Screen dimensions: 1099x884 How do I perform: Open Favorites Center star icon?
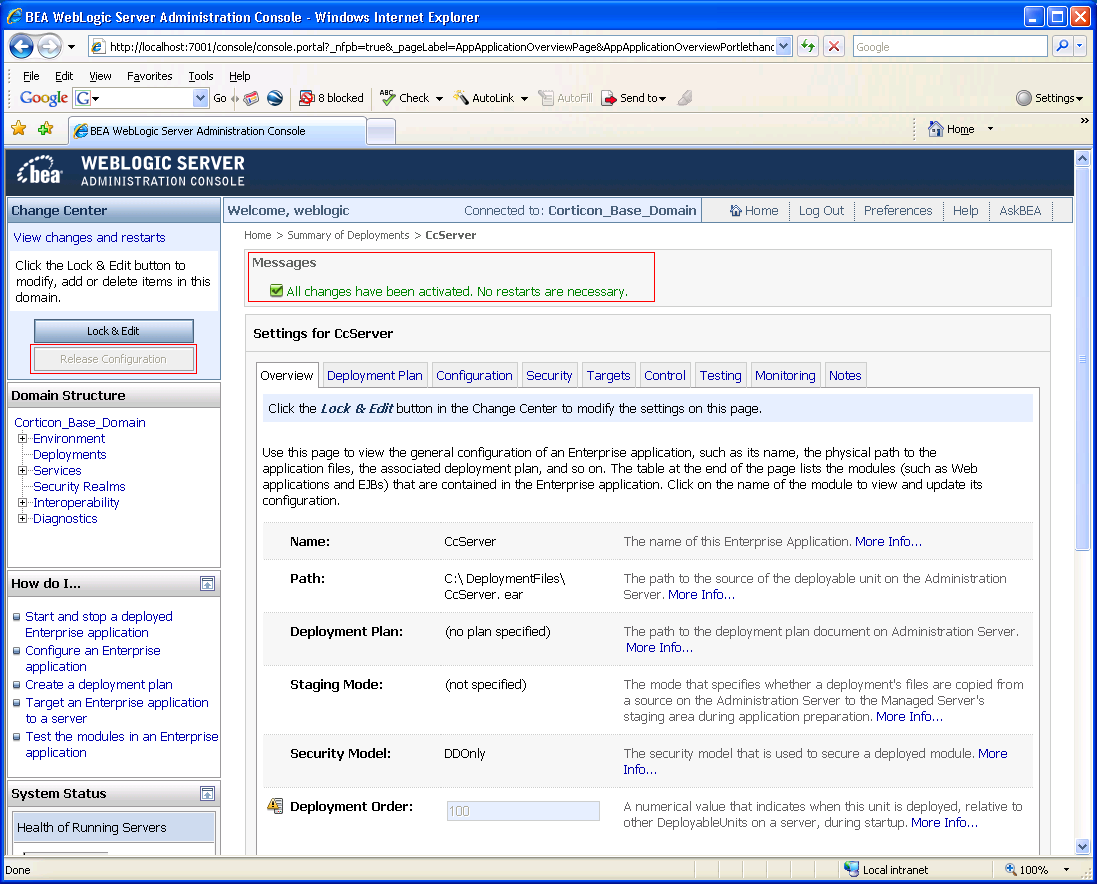pos(19,128)
